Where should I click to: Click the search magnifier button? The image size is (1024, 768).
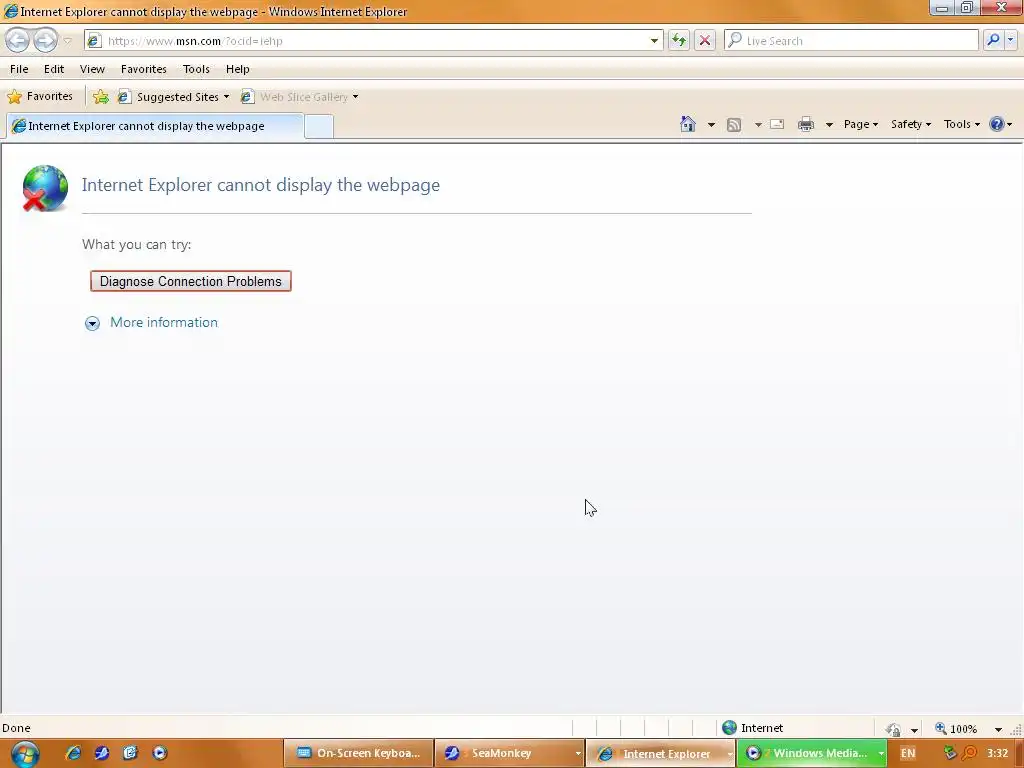993,40
